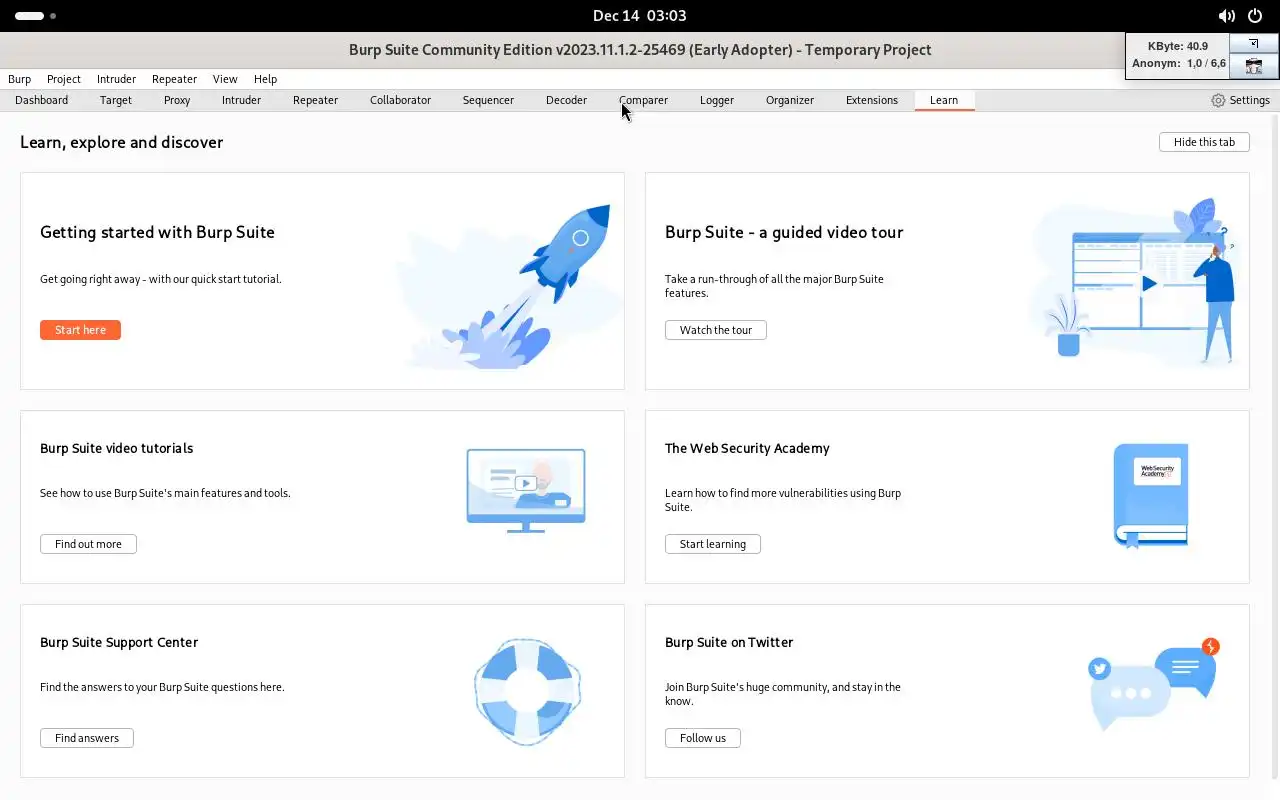
Task: Open the Intruder menu in menu bar
Action: coord(116,79)
